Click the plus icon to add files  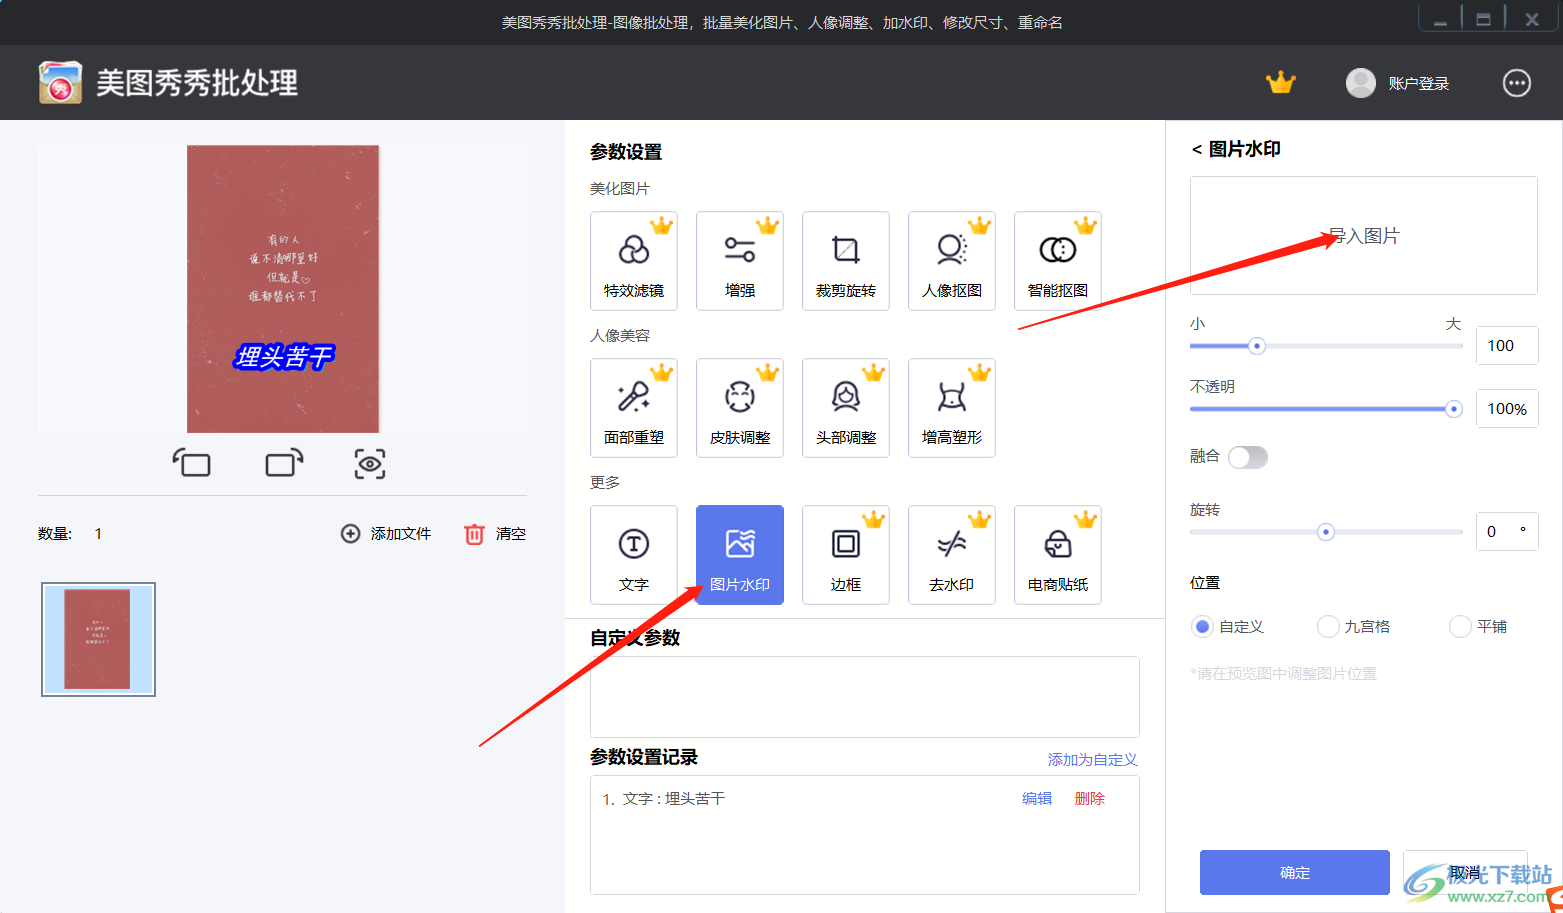pyautogui.click(x=350, y=534)
